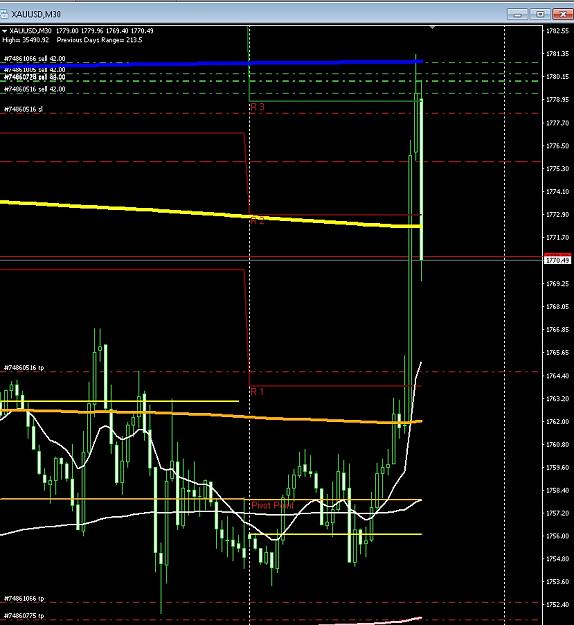Select the #74860516 sell 42.00 order label
The image size is (574, 625).
(35, 89)
